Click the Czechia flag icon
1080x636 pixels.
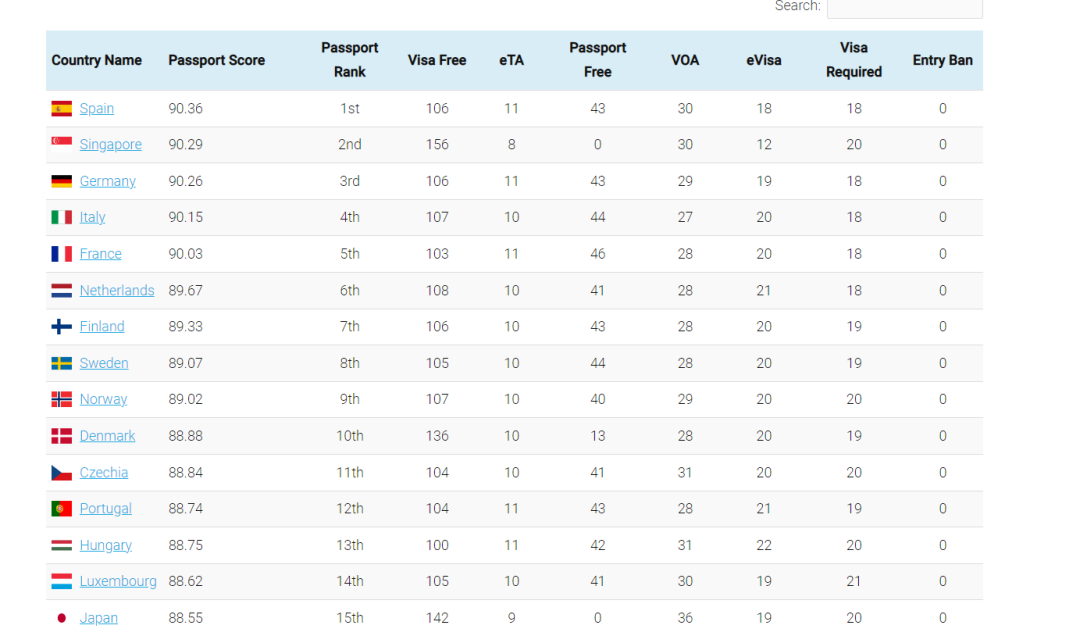[x=61, y=473]
